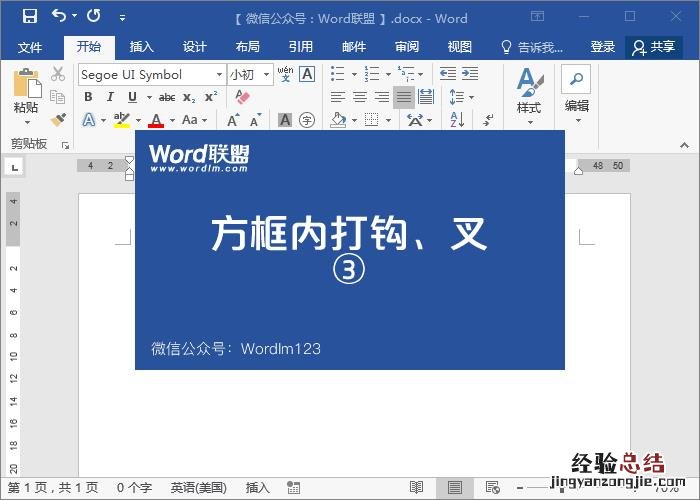Center-align the paragraph text

359,97
